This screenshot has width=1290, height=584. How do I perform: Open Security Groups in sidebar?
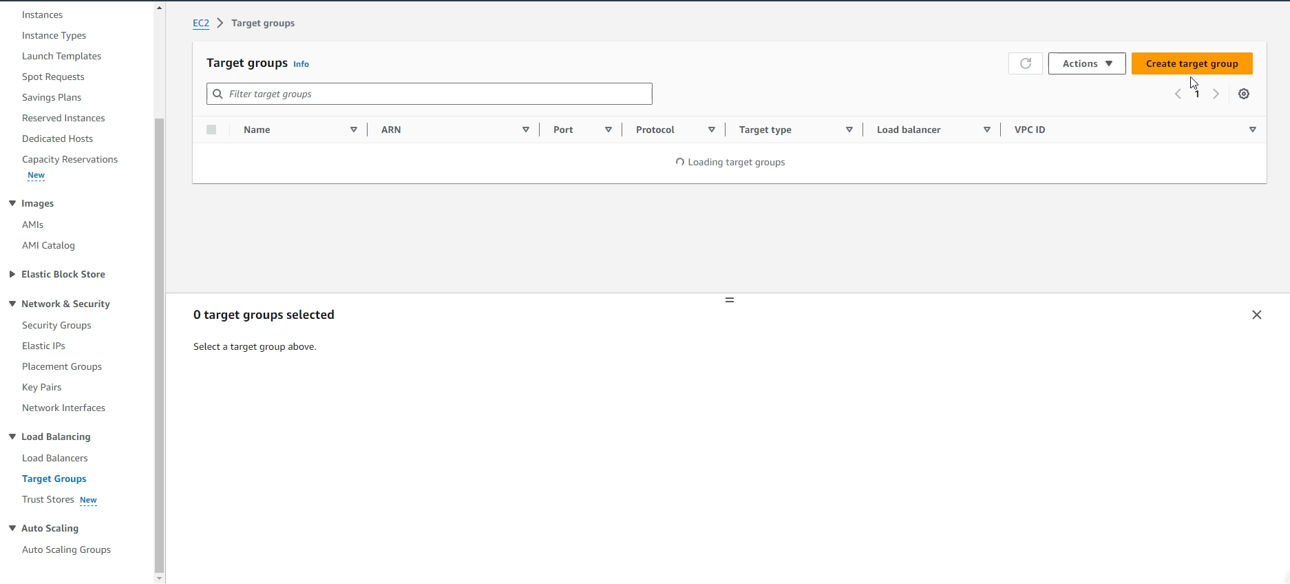click(x=56, y=325)
